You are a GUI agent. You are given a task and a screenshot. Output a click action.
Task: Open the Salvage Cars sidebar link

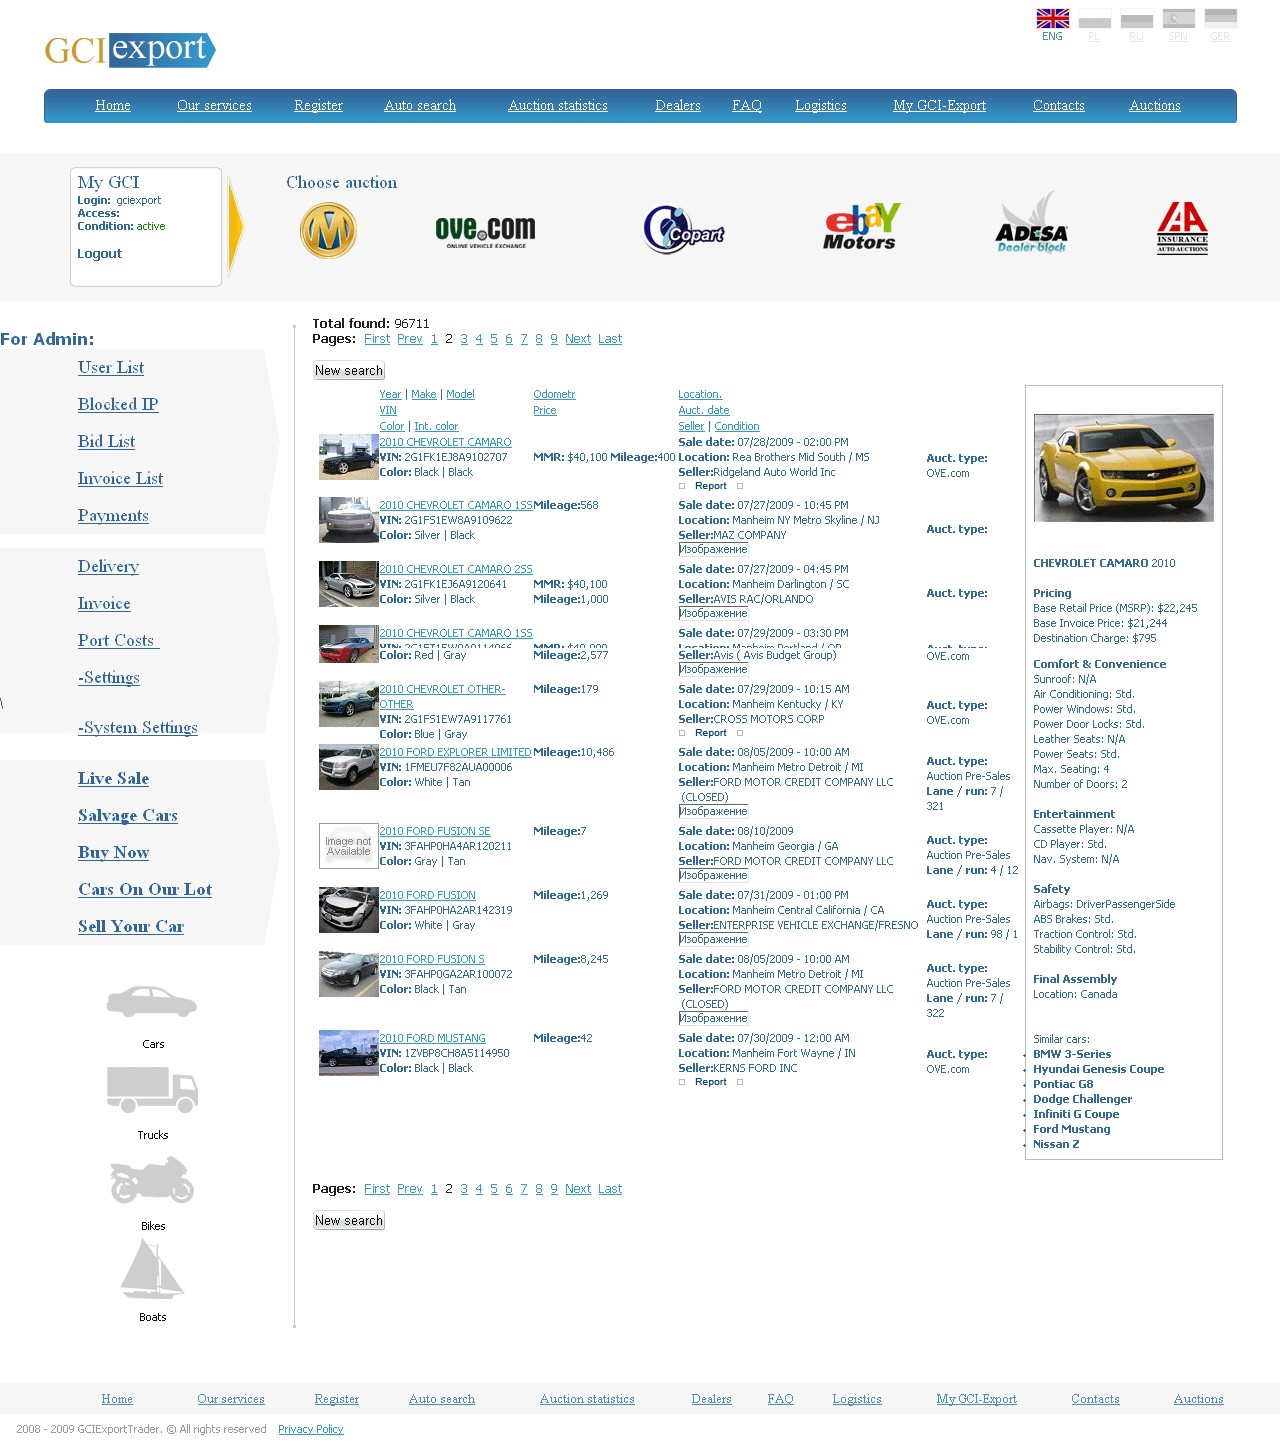click(x=128, y=815)
